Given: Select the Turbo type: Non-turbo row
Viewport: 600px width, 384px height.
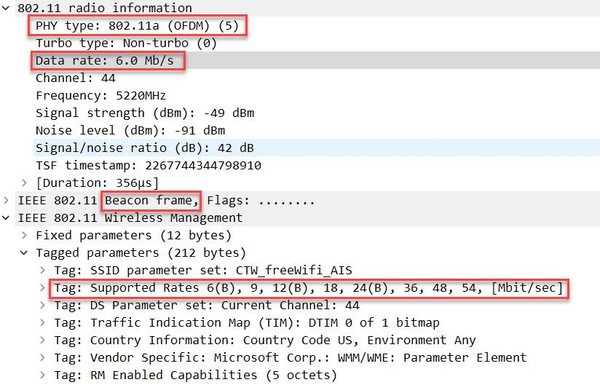Looking at the screenshot, I should click(x=126, y=43).
